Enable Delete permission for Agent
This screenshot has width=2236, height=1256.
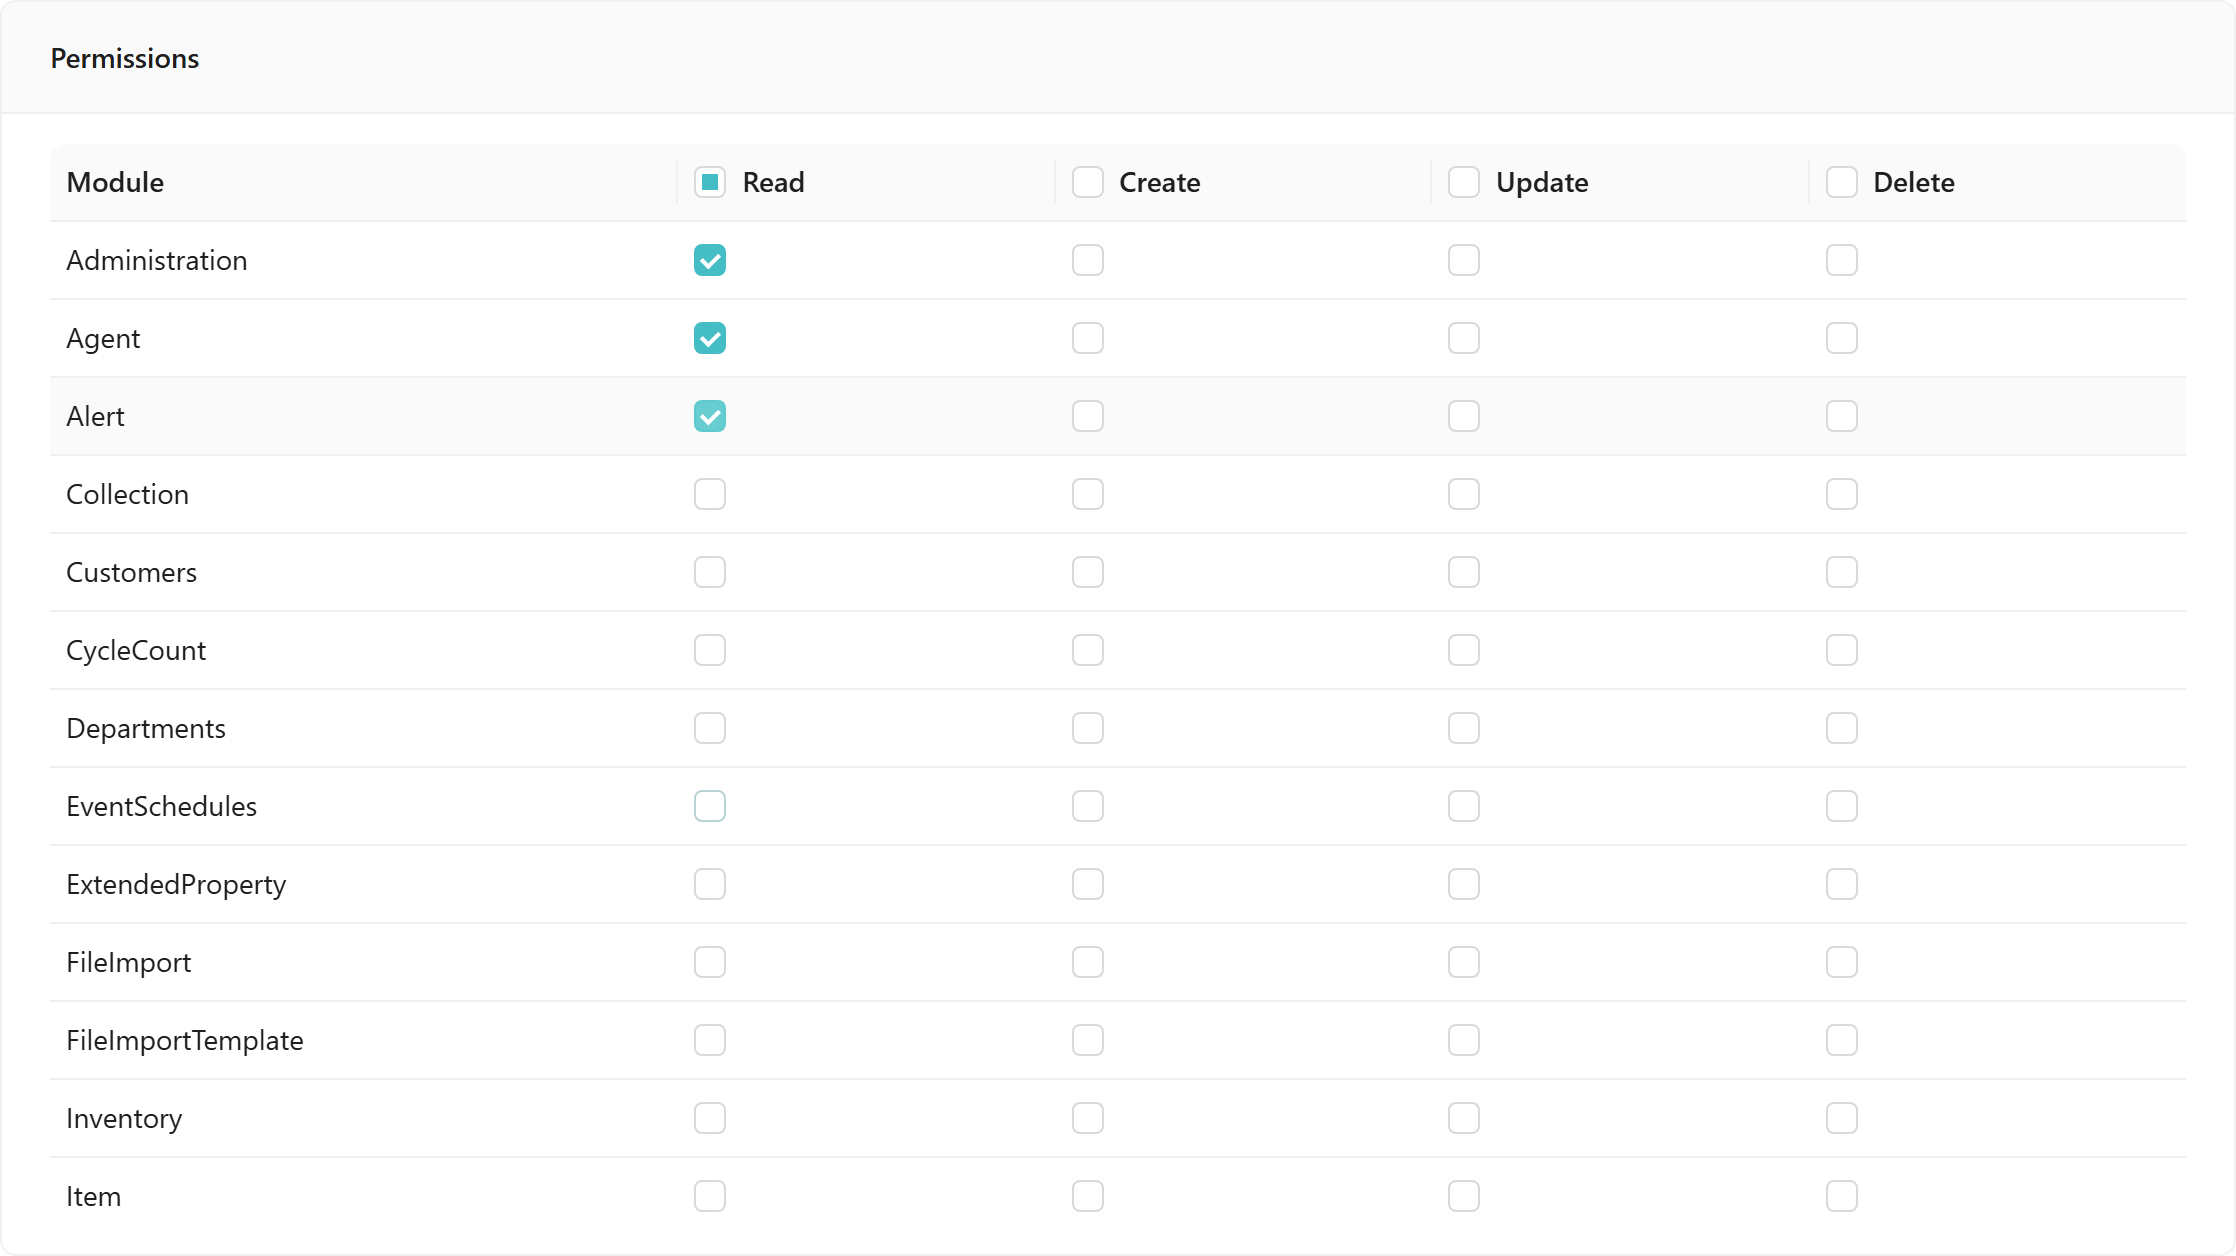point(1842,338)
